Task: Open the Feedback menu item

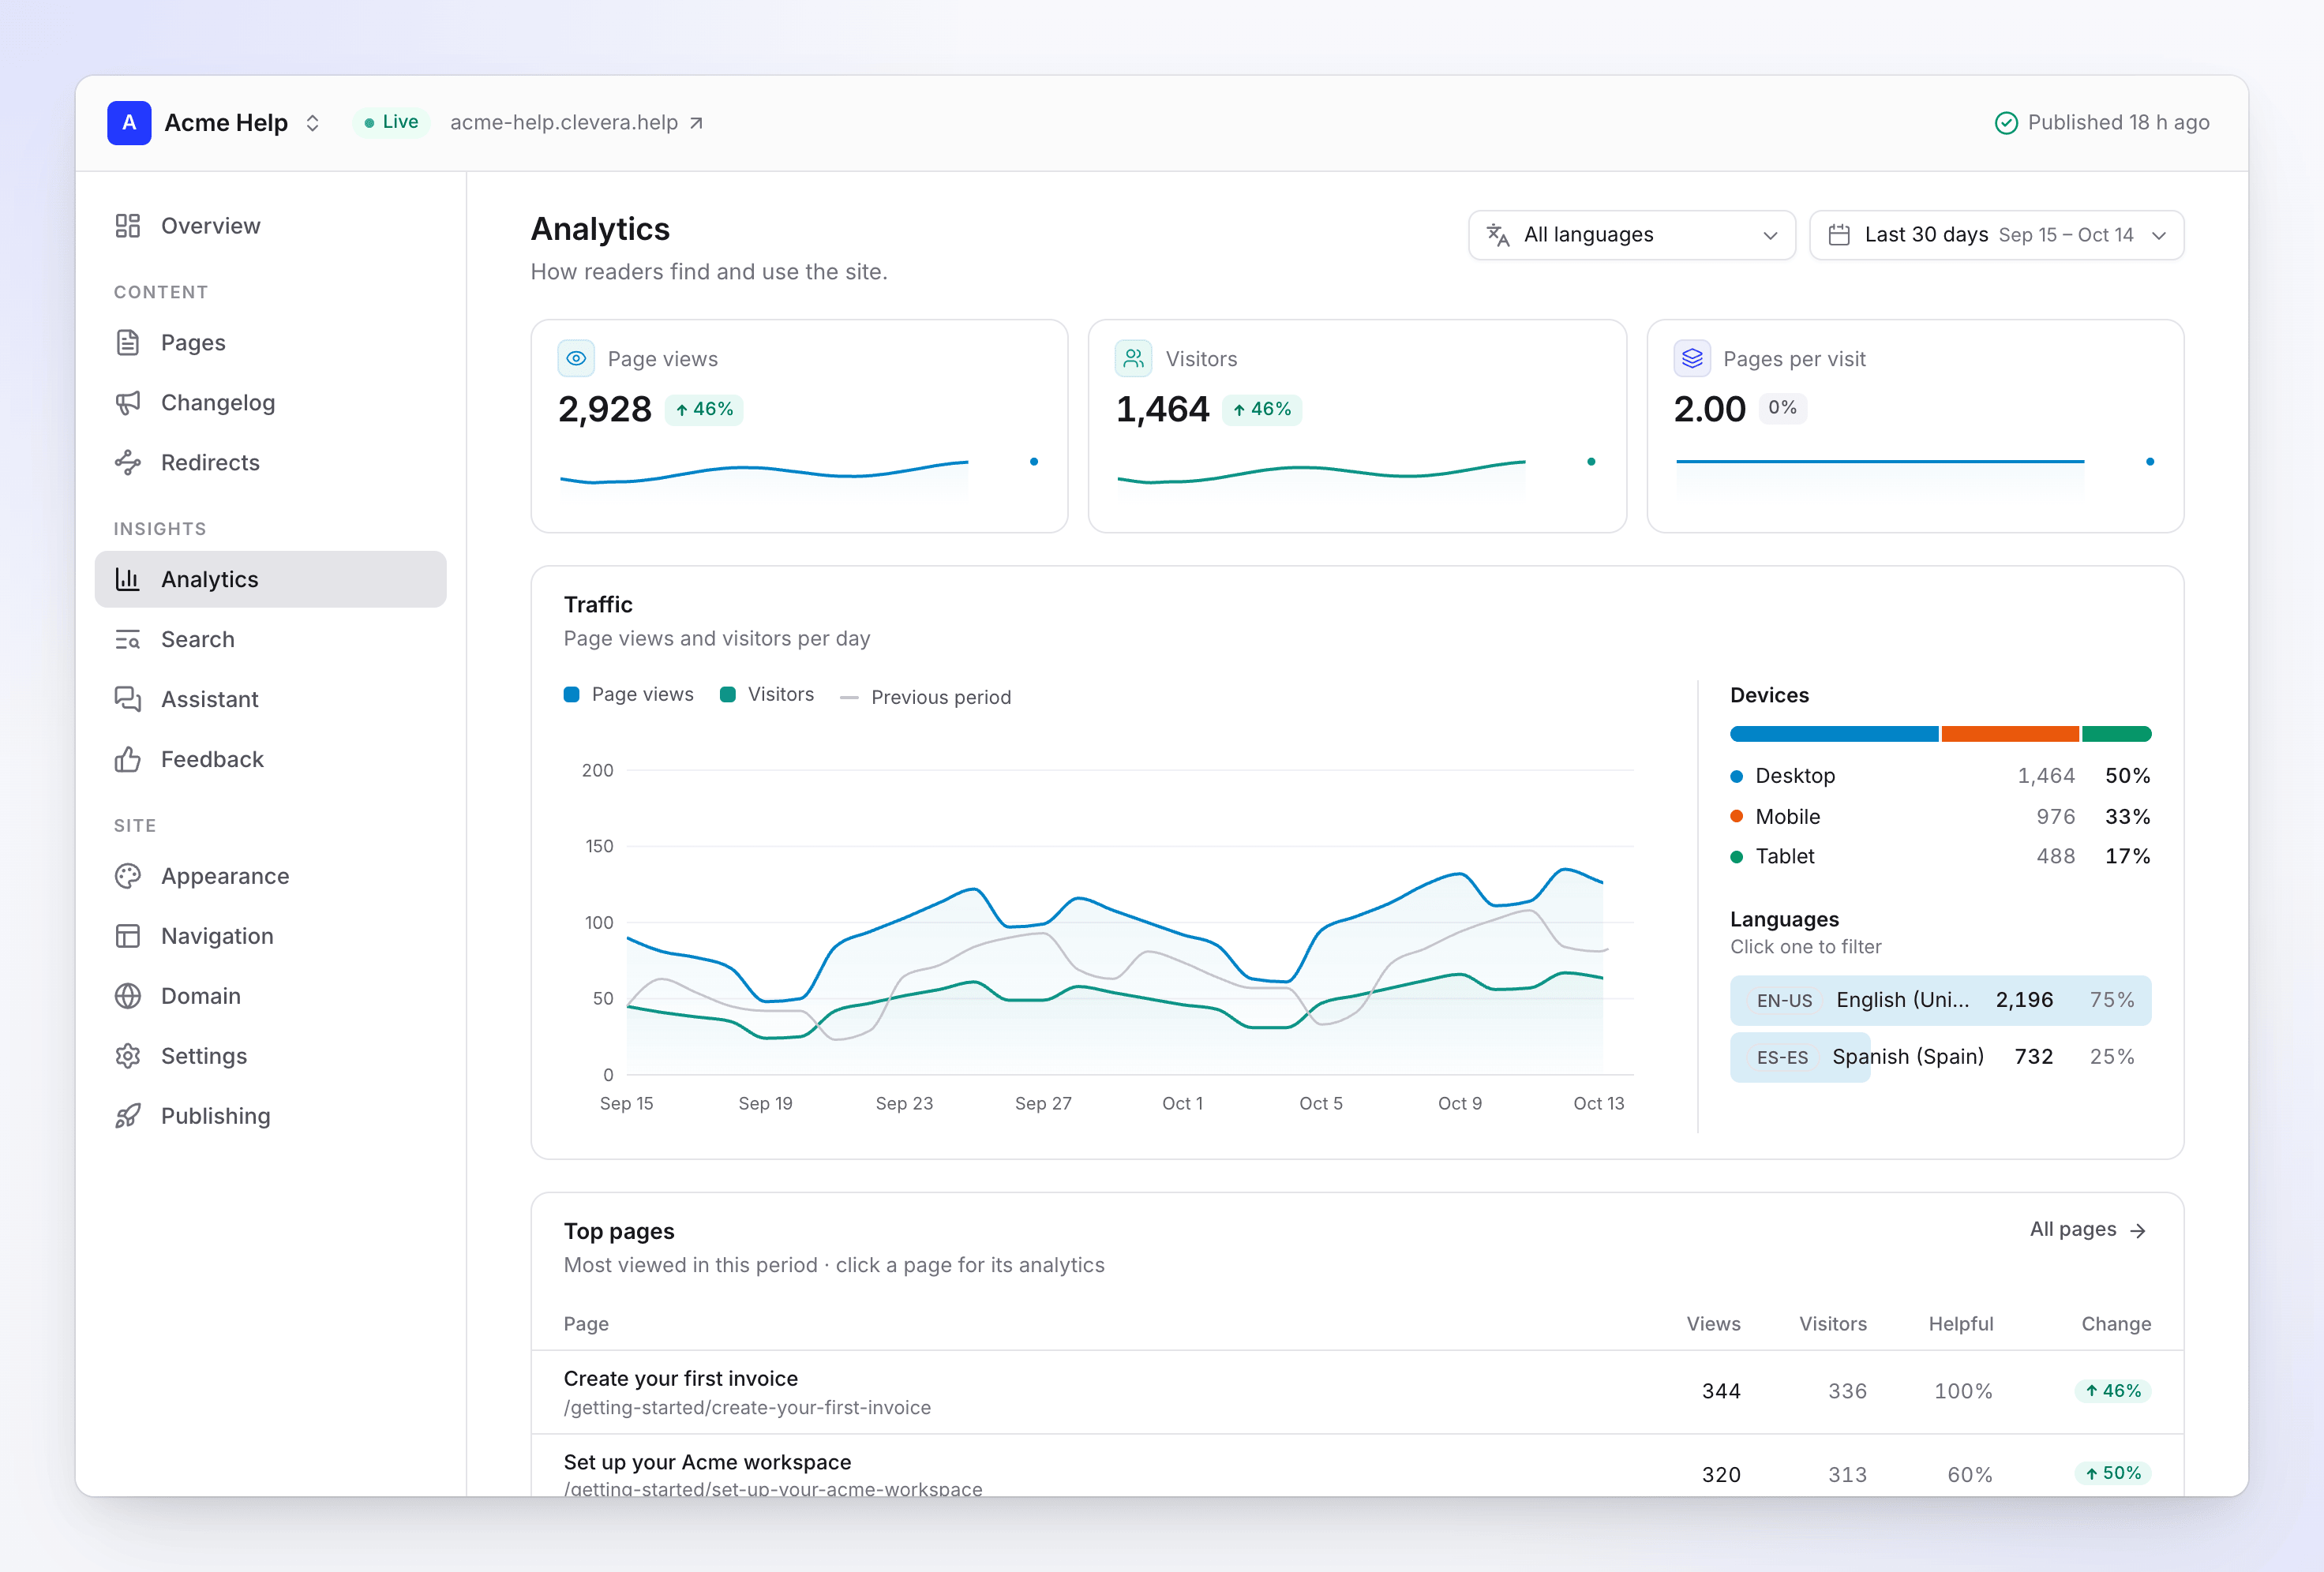Action: 270,760
